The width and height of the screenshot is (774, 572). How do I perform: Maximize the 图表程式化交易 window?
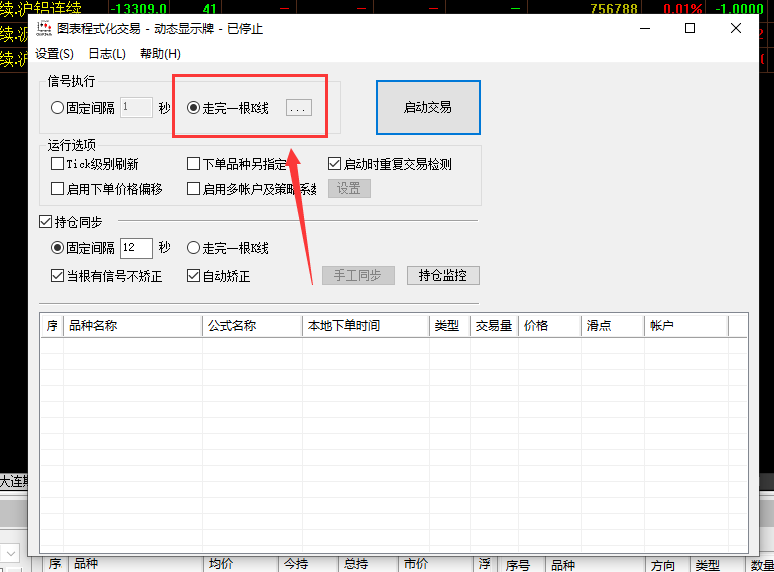coord(690,28)
